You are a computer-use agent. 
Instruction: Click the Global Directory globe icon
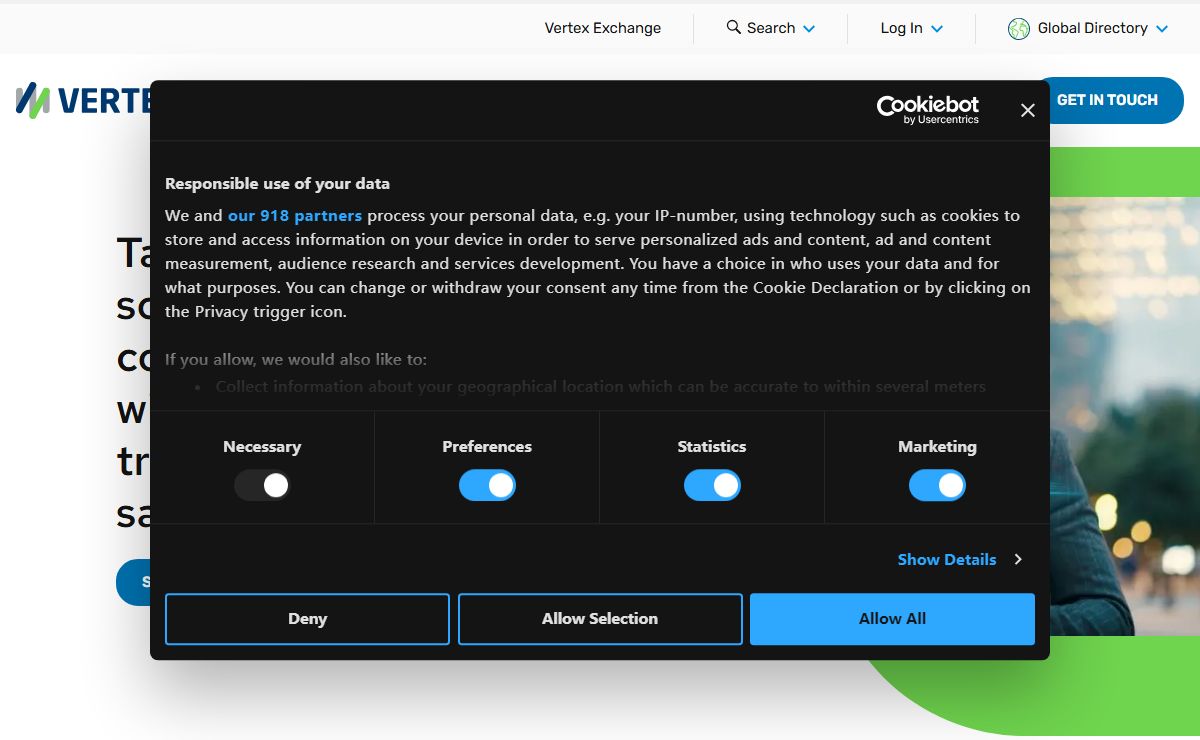(1019, 29)
